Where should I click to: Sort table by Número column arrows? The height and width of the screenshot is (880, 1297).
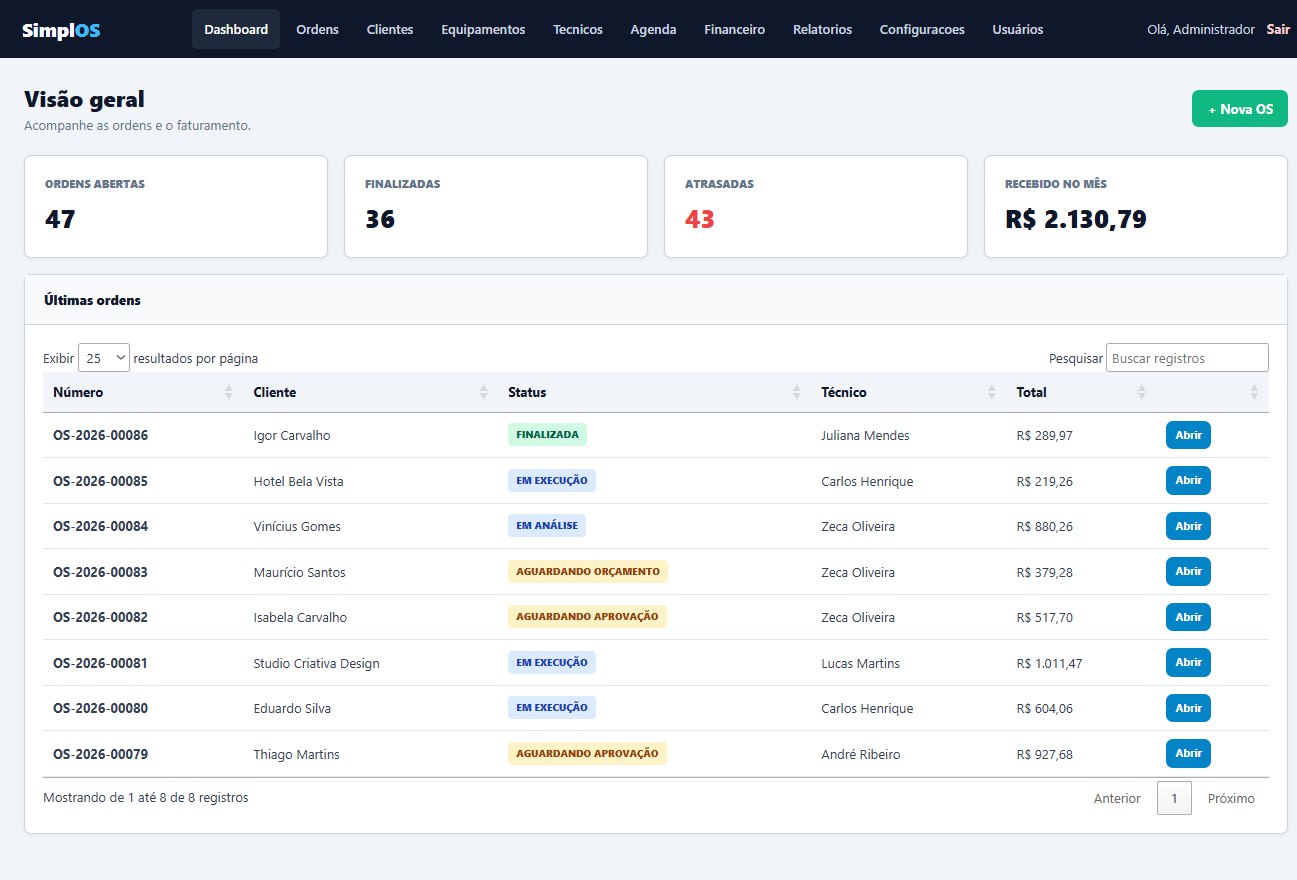click(229, 392)
